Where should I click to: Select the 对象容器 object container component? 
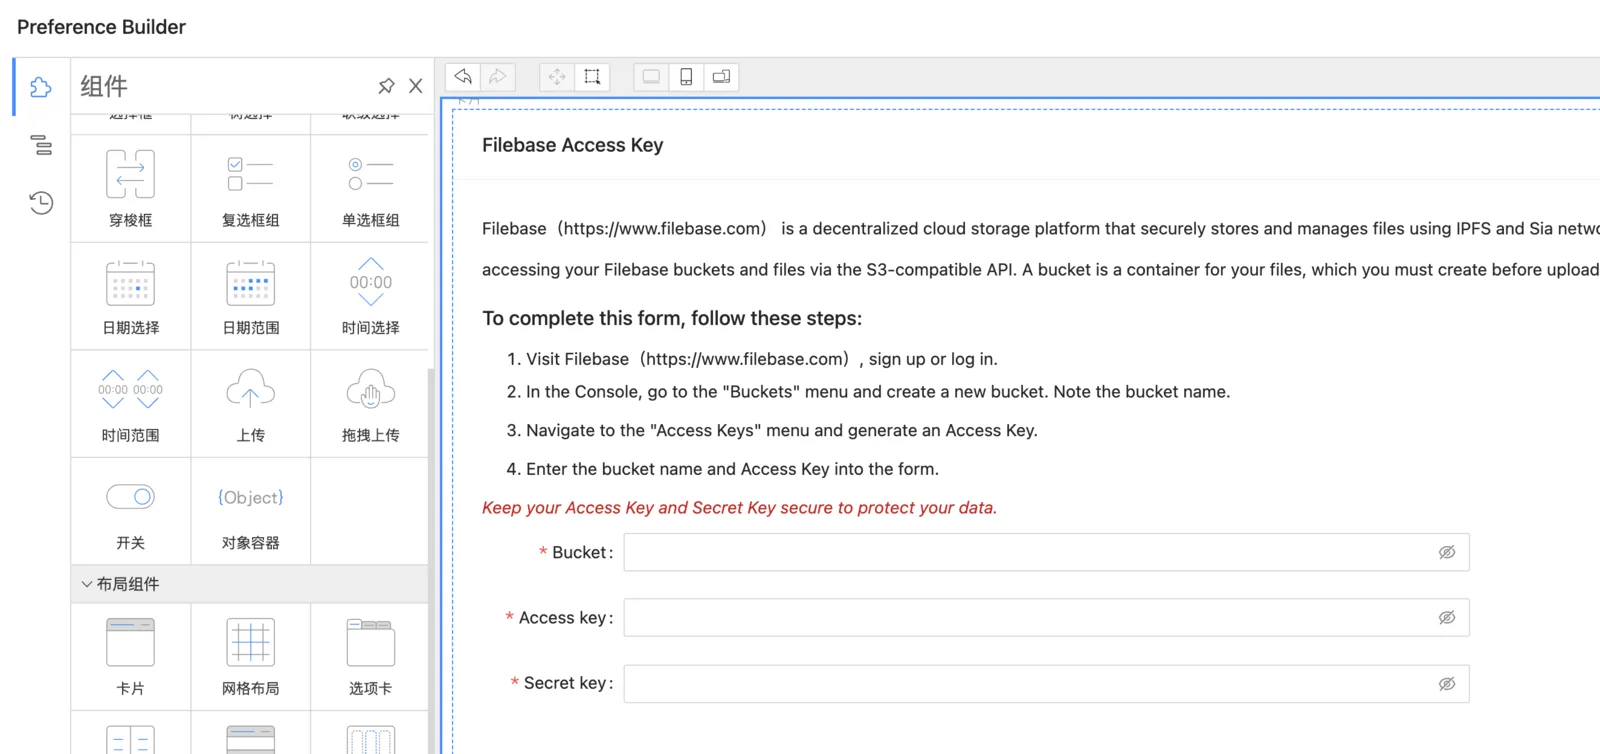251,512
